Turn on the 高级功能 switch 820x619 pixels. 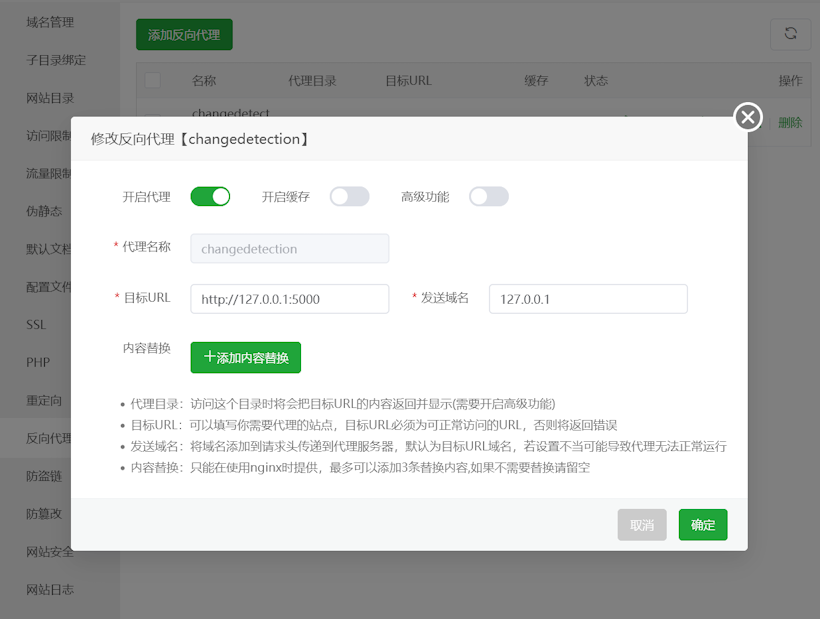click(x=488, y=197)
